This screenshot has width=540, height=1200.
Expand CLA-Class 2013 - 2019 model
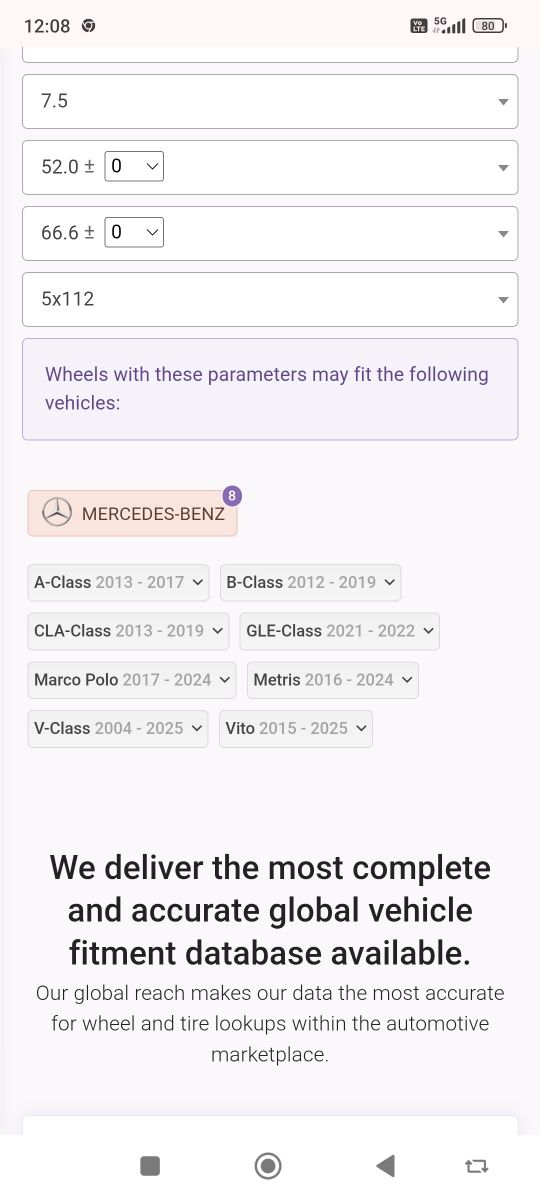click(x=128, y=631)
